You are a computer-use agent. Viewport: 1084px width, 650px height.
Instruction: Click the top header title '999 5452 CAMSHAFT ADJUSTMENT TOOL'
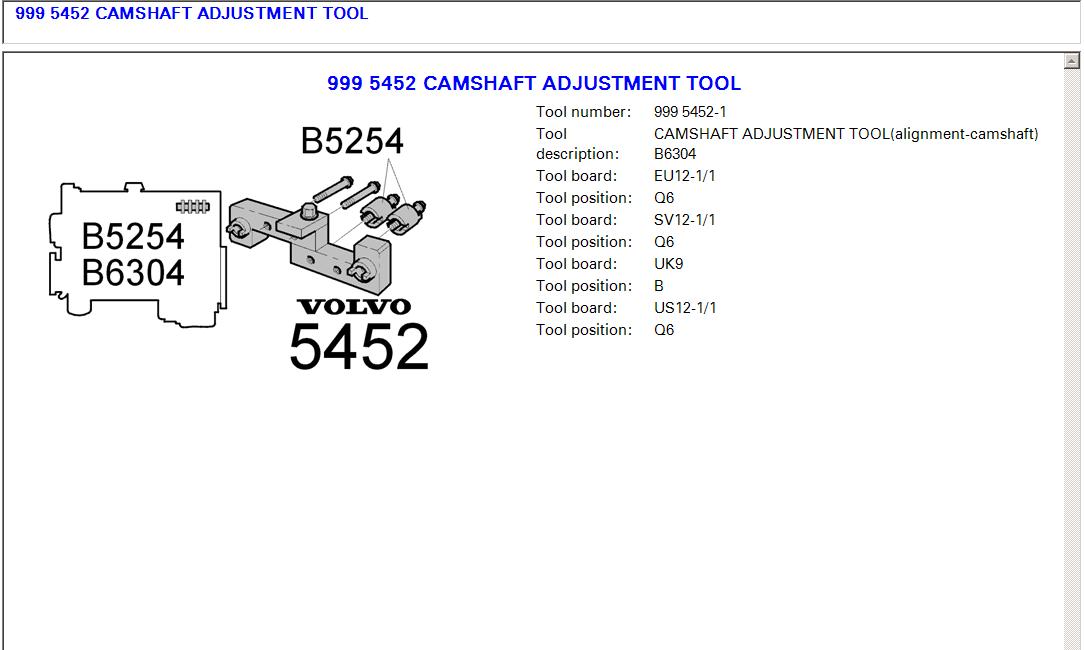tap(191, 13)
